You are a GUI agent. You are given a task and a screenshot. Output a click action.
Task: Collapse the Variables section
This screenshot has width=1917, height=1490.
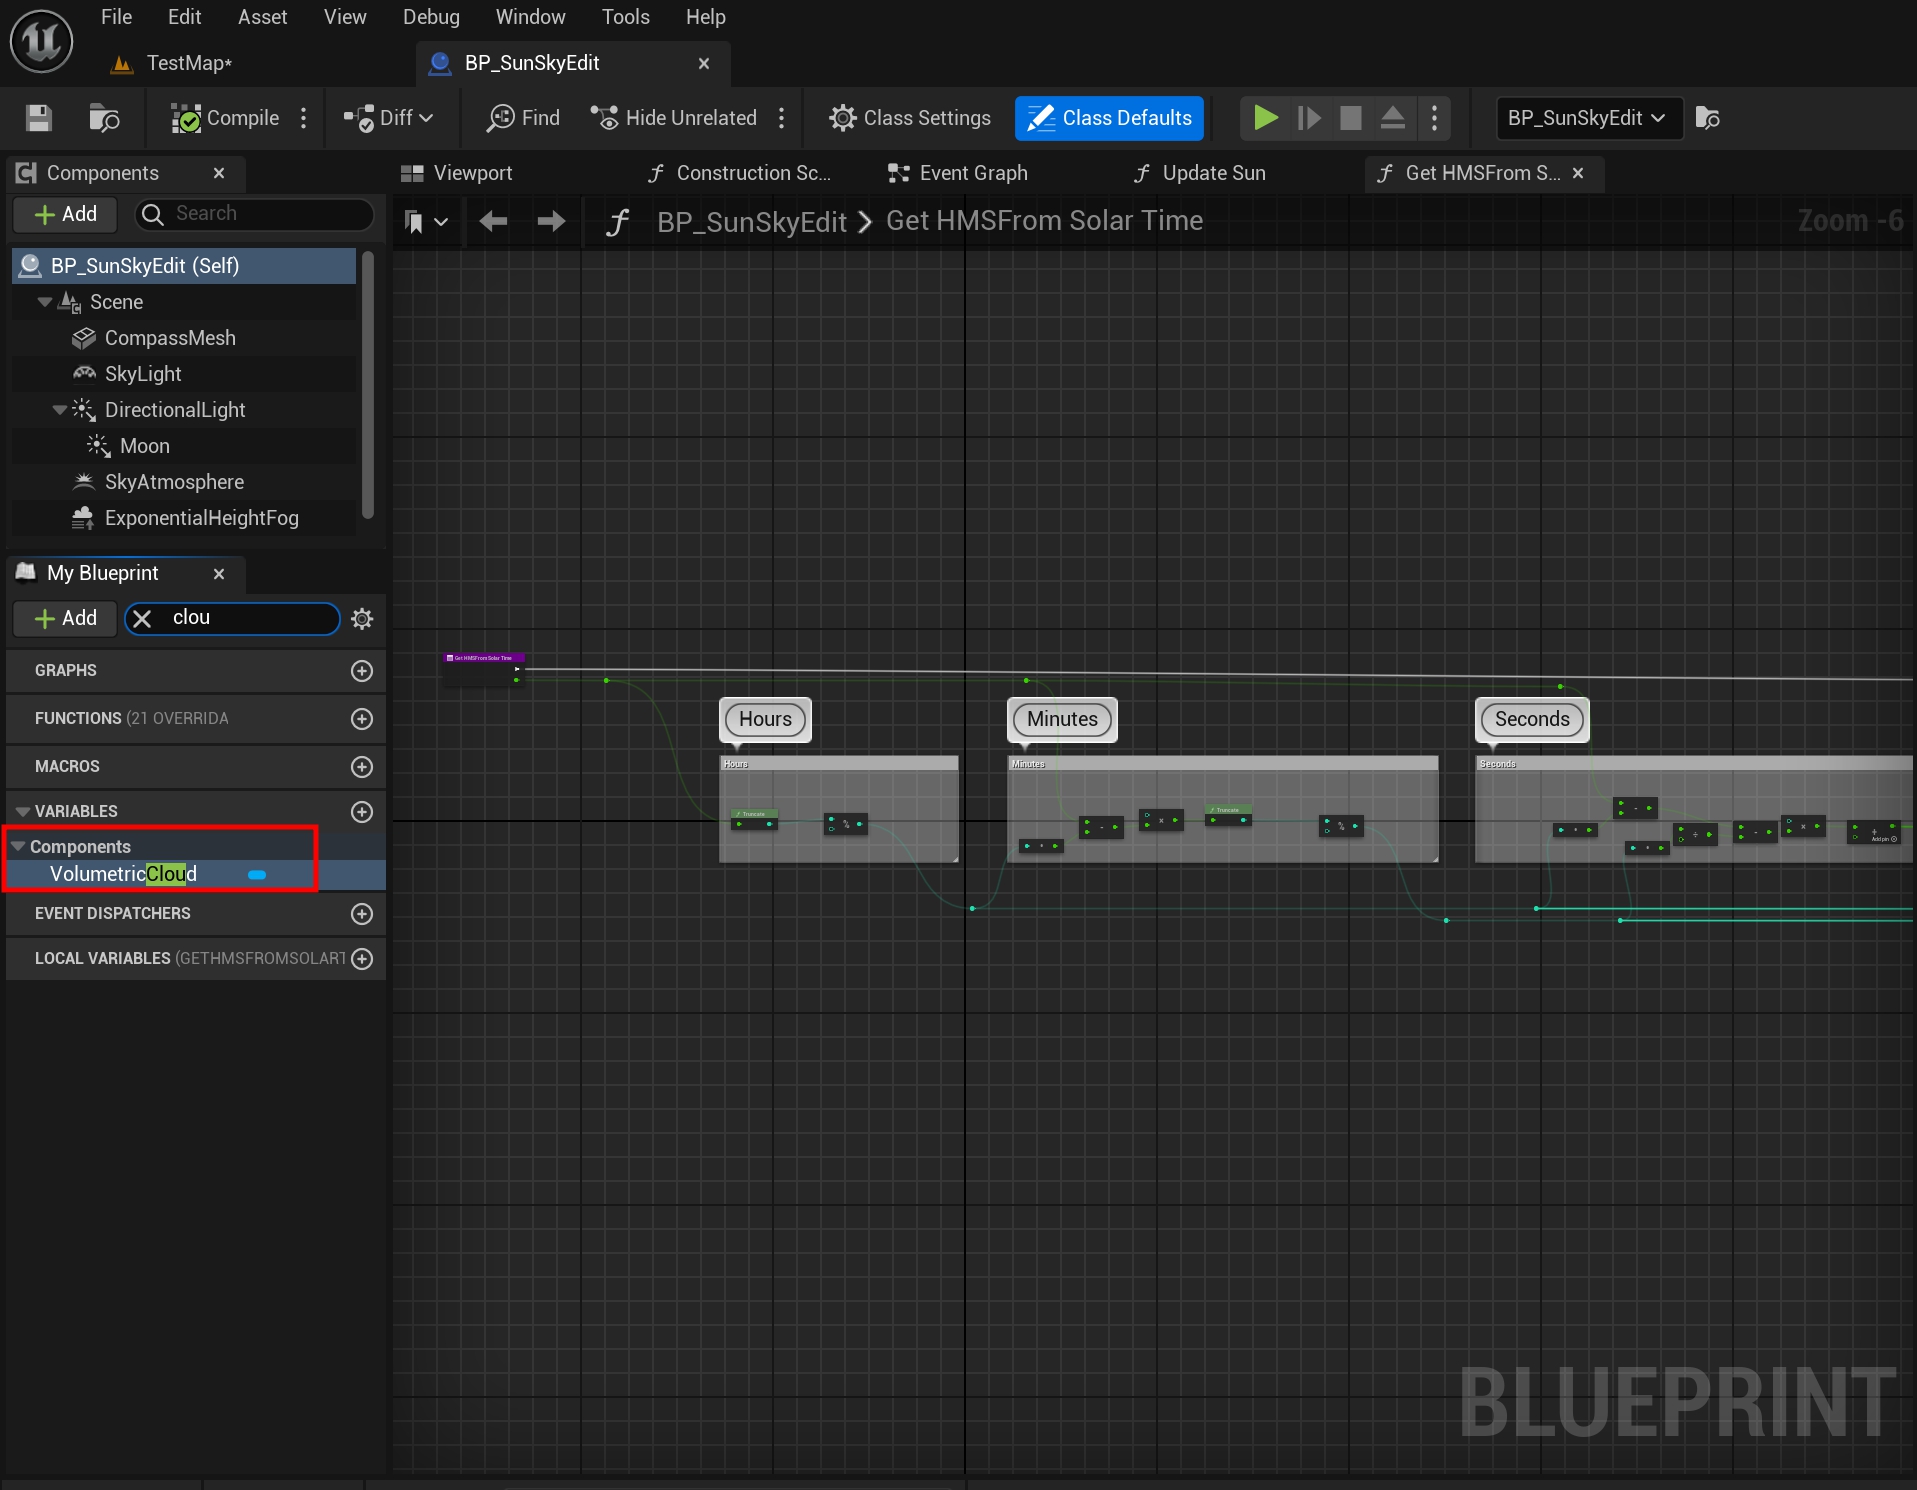click(x=22, y=812)
